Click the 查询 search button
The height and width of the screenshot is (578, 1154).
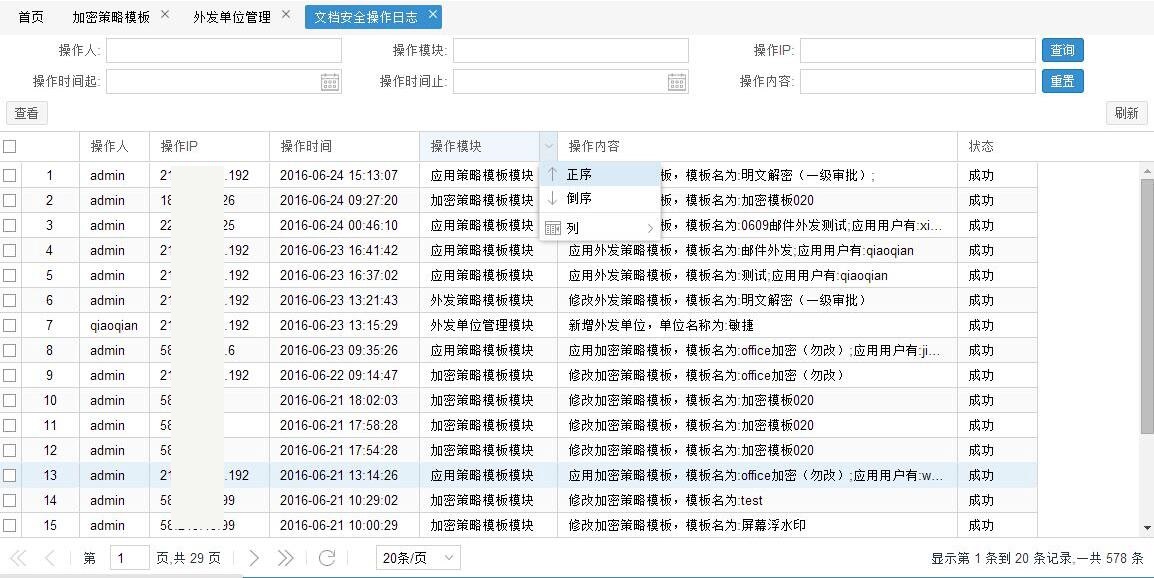point(1062,50)
